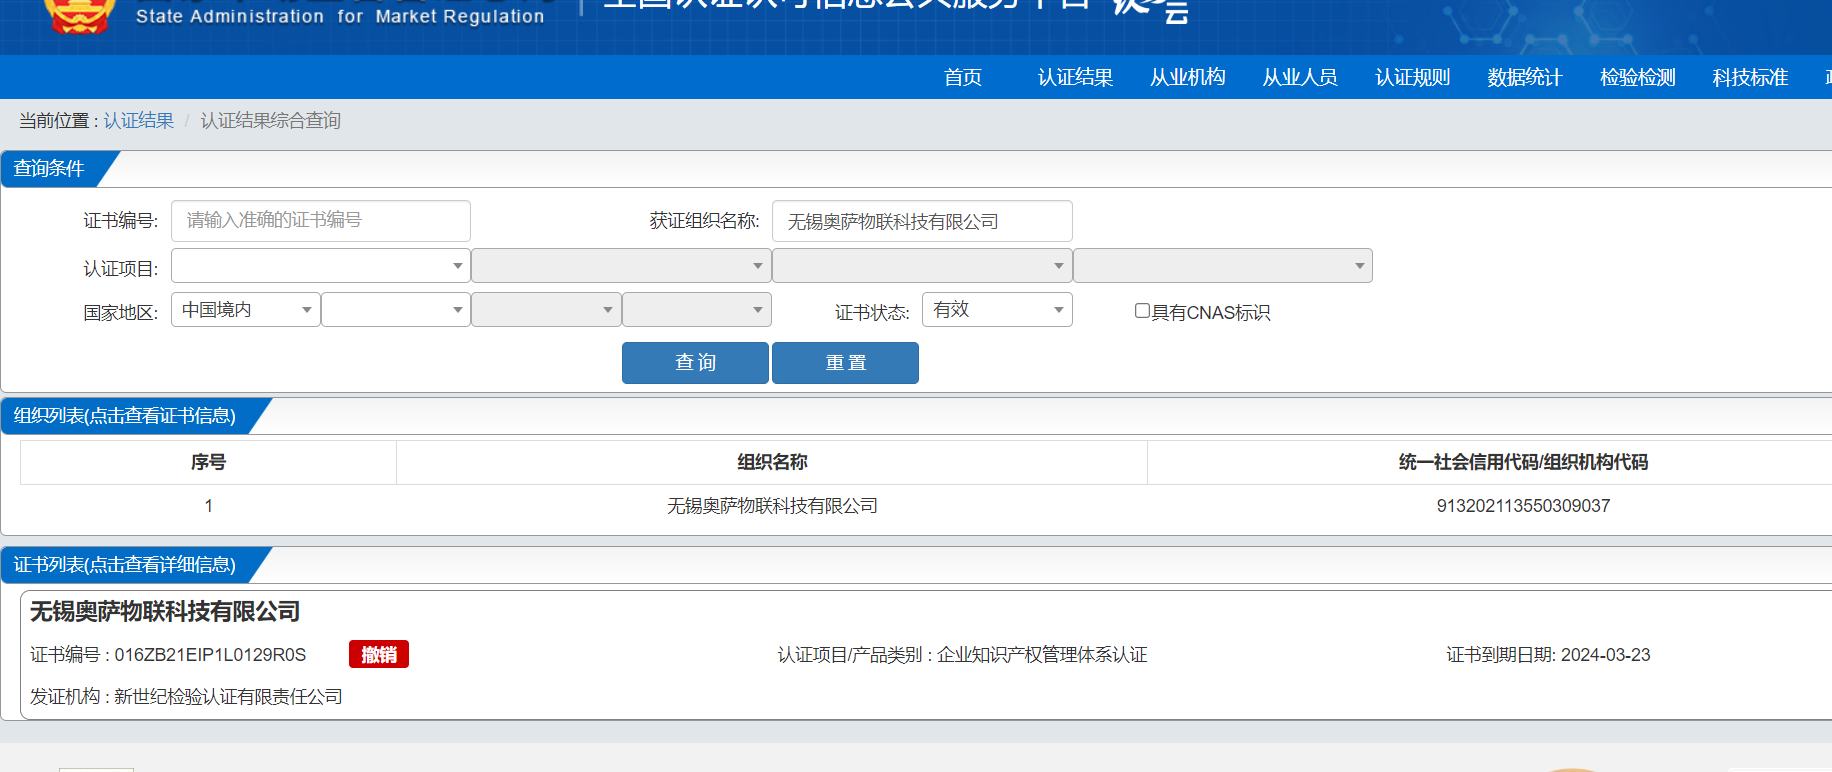Select 从业人员 navigation item
The width and height of the screenshot is (1832, 772).
pyautogui.click(x=1300, y=77)
